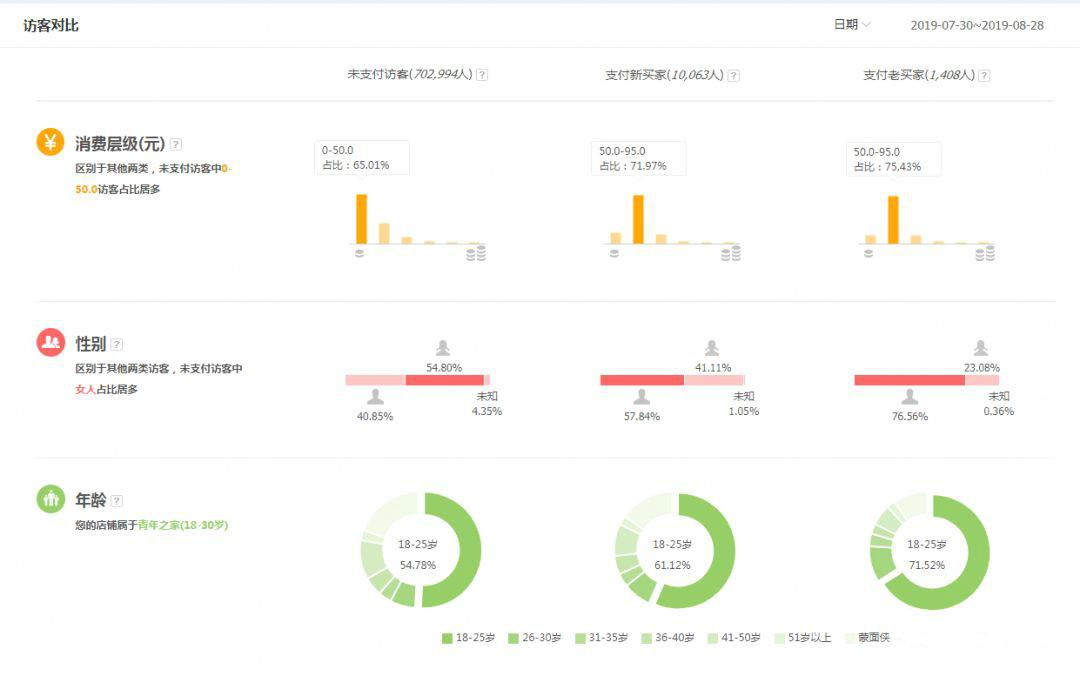The height and width of the screenshot is (676, 1080).
Task: Click the person icon above 41.11%
Action: click(712, 348)
